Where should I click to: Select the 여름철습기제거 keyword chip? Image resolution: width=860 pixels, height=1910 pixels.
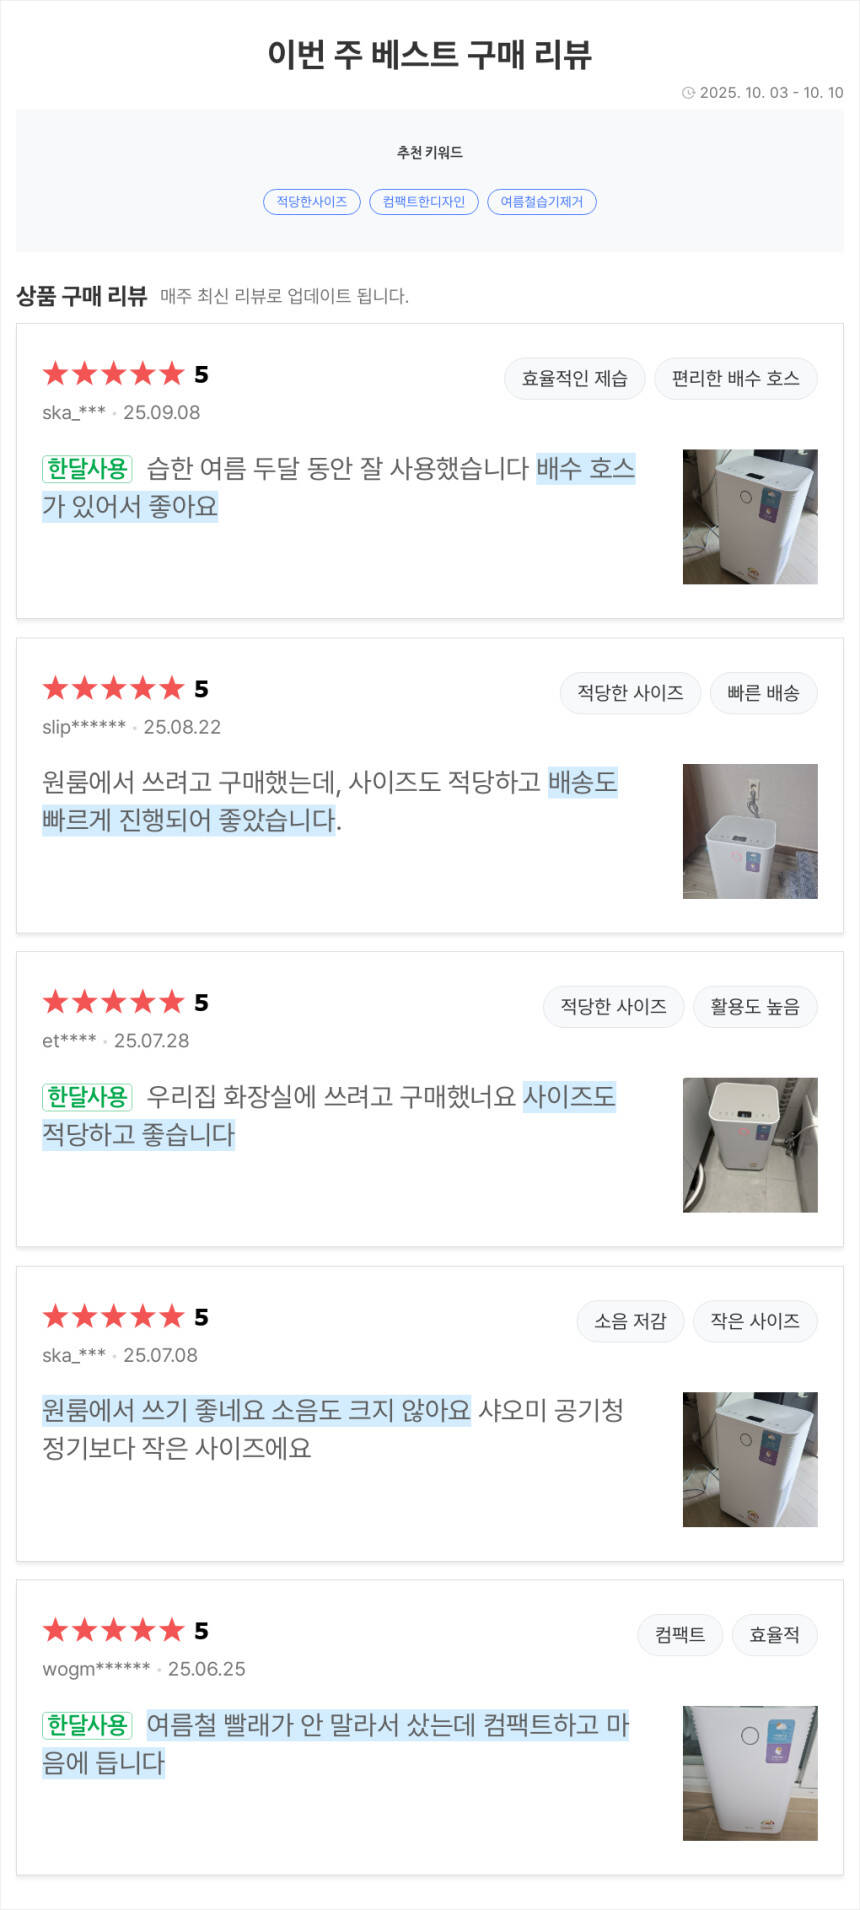coord(541,202)
